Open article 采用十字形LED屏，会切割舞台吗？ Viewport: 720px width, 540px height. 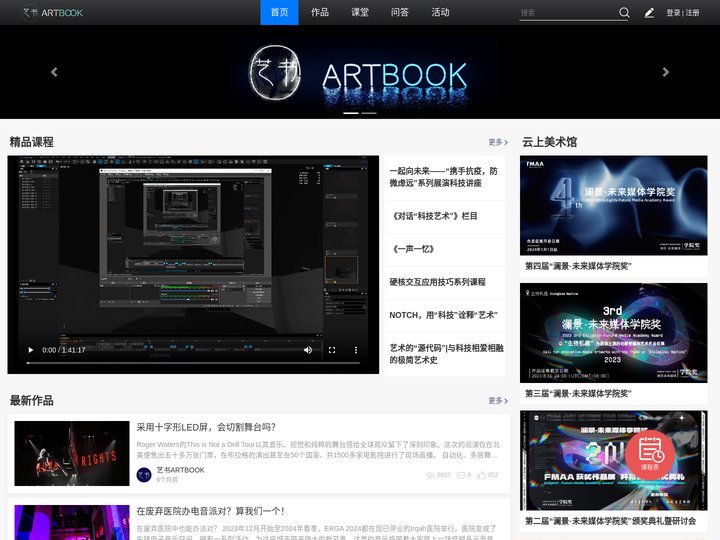coord(206,428)
